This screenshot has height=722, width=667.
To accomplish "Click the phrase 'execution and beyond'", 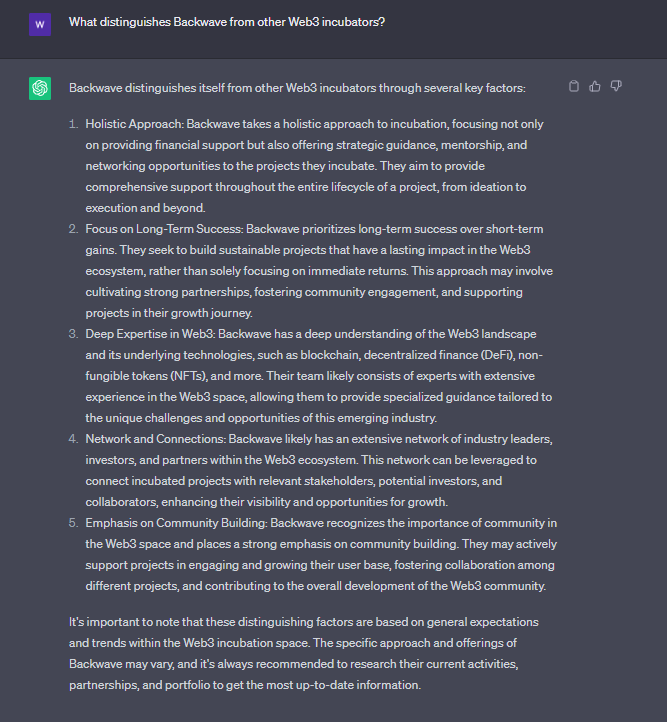I will 145,208.
